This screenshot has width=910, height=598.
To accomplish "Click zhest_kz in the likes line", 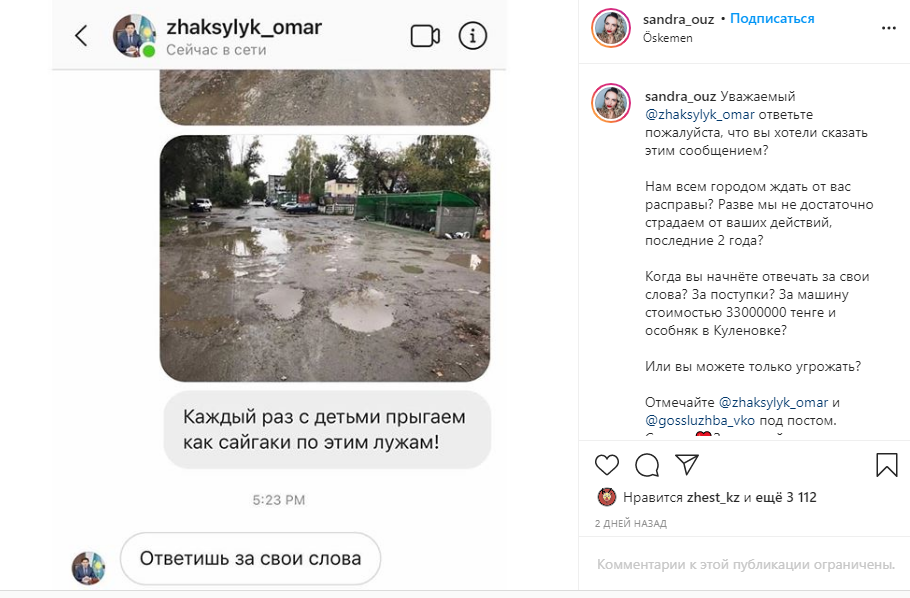I will point(713,498).
